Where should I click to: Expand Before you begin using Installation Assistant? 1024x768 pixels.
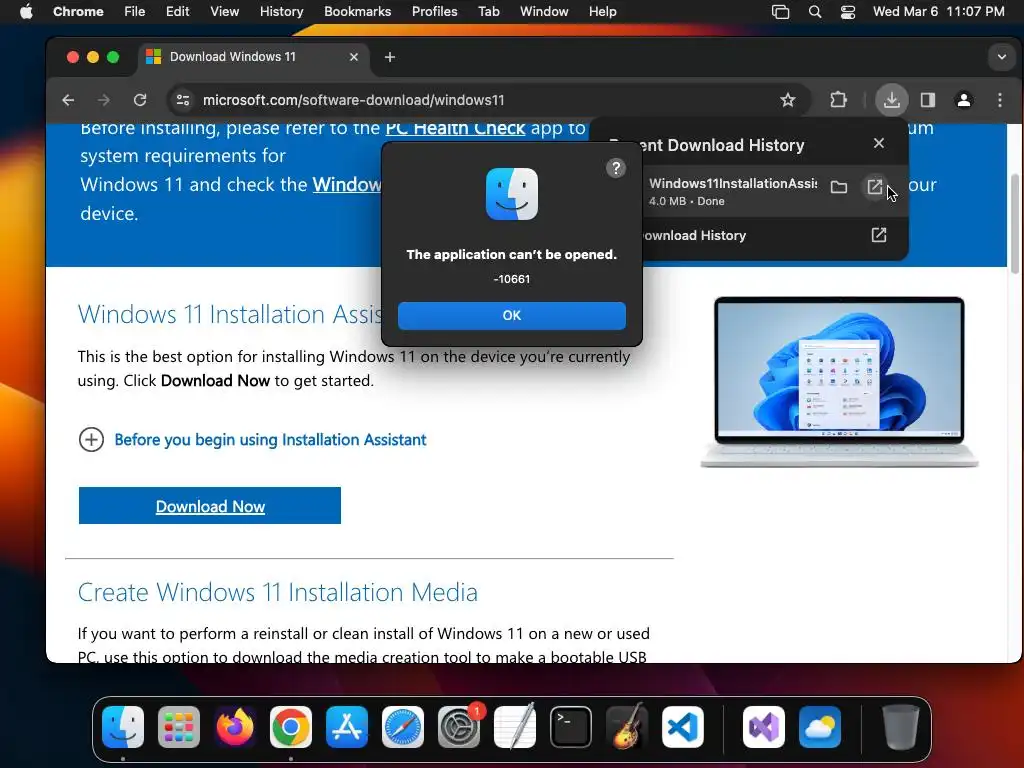tap(252, 440)
